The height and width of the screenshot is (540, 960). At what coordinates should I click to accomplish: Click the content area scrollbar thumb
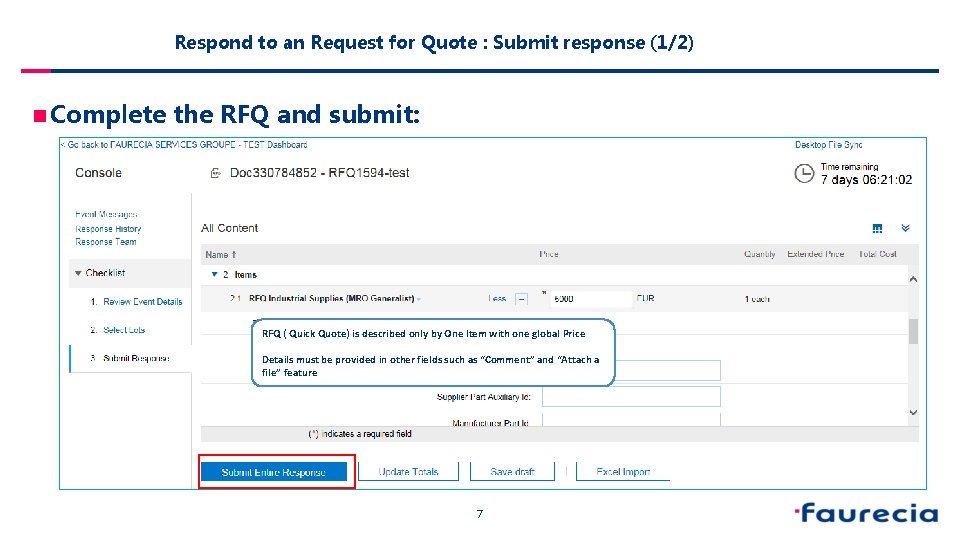tap(913, 332)
